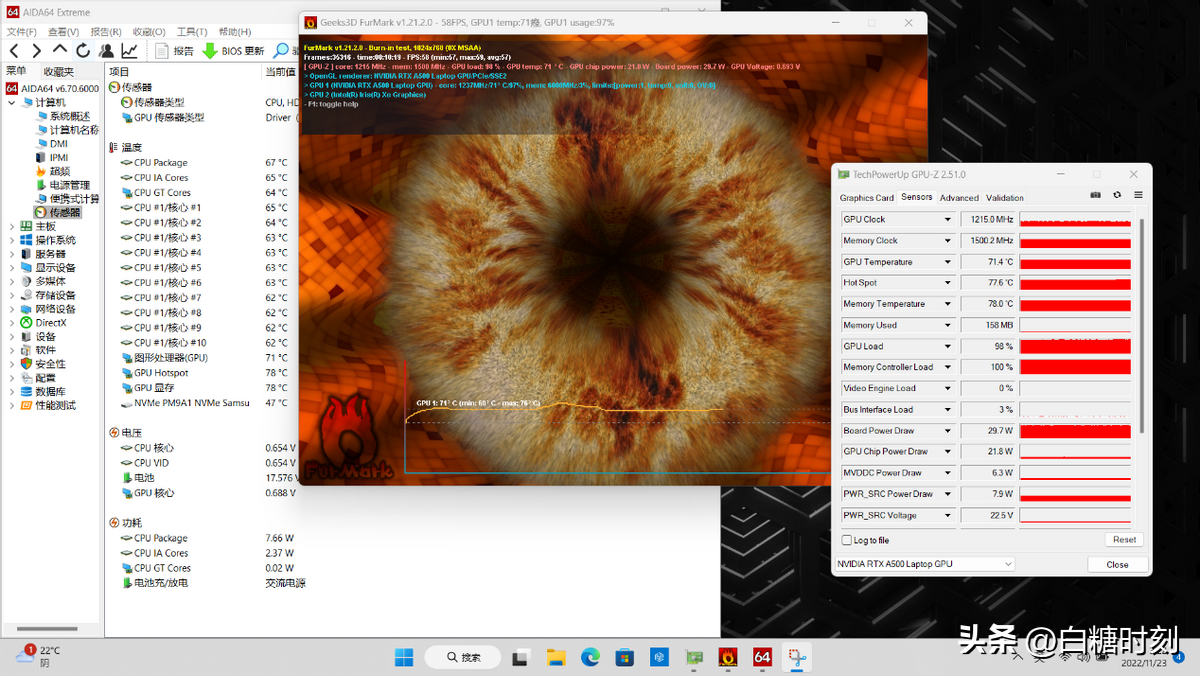Image resolution: width=1200 pixels, height=676 pixels.
Task: Collapse the 计算机 tree node
Action: click(12, 102)
